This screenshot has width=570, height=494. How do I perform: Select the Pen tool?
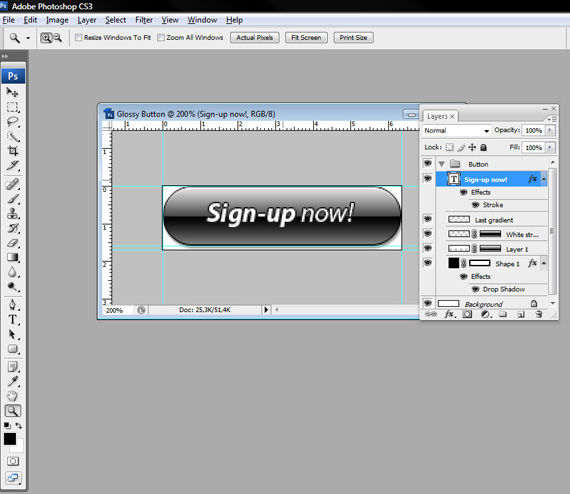click(x=13, y=305)
